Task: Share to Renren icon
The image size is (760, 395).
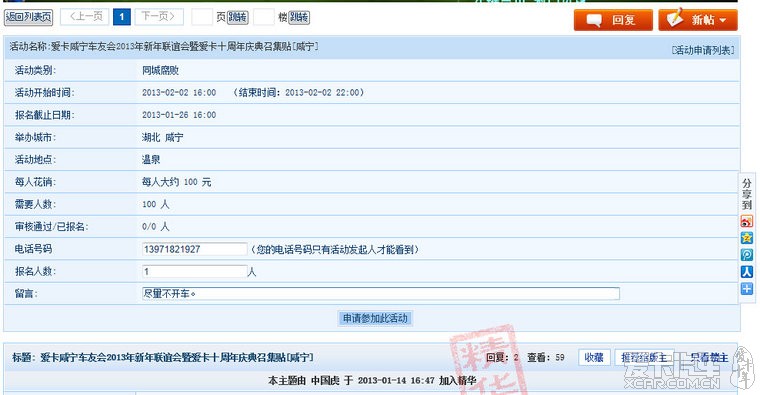Action: tap(746, 272)
